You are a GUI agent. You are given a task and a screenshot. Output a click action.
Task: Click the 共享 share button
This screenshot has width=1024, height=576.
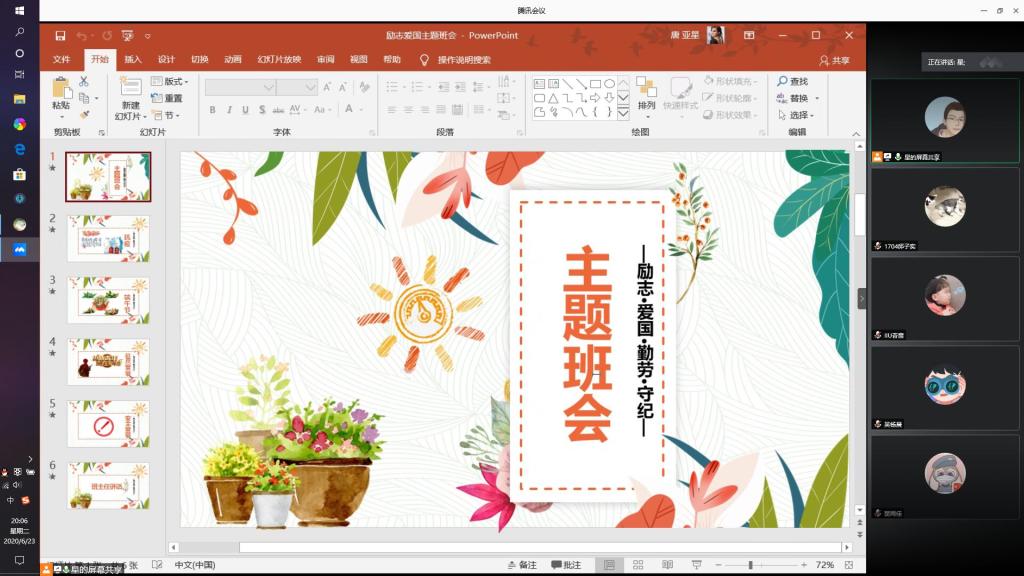click(835, 60)
